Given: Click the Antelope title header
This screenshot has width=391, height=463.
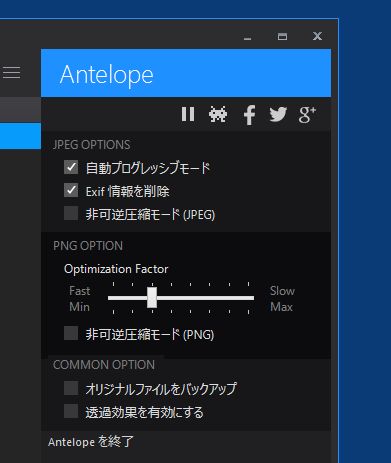Looking at the screenshot, I should coord(186,73).
